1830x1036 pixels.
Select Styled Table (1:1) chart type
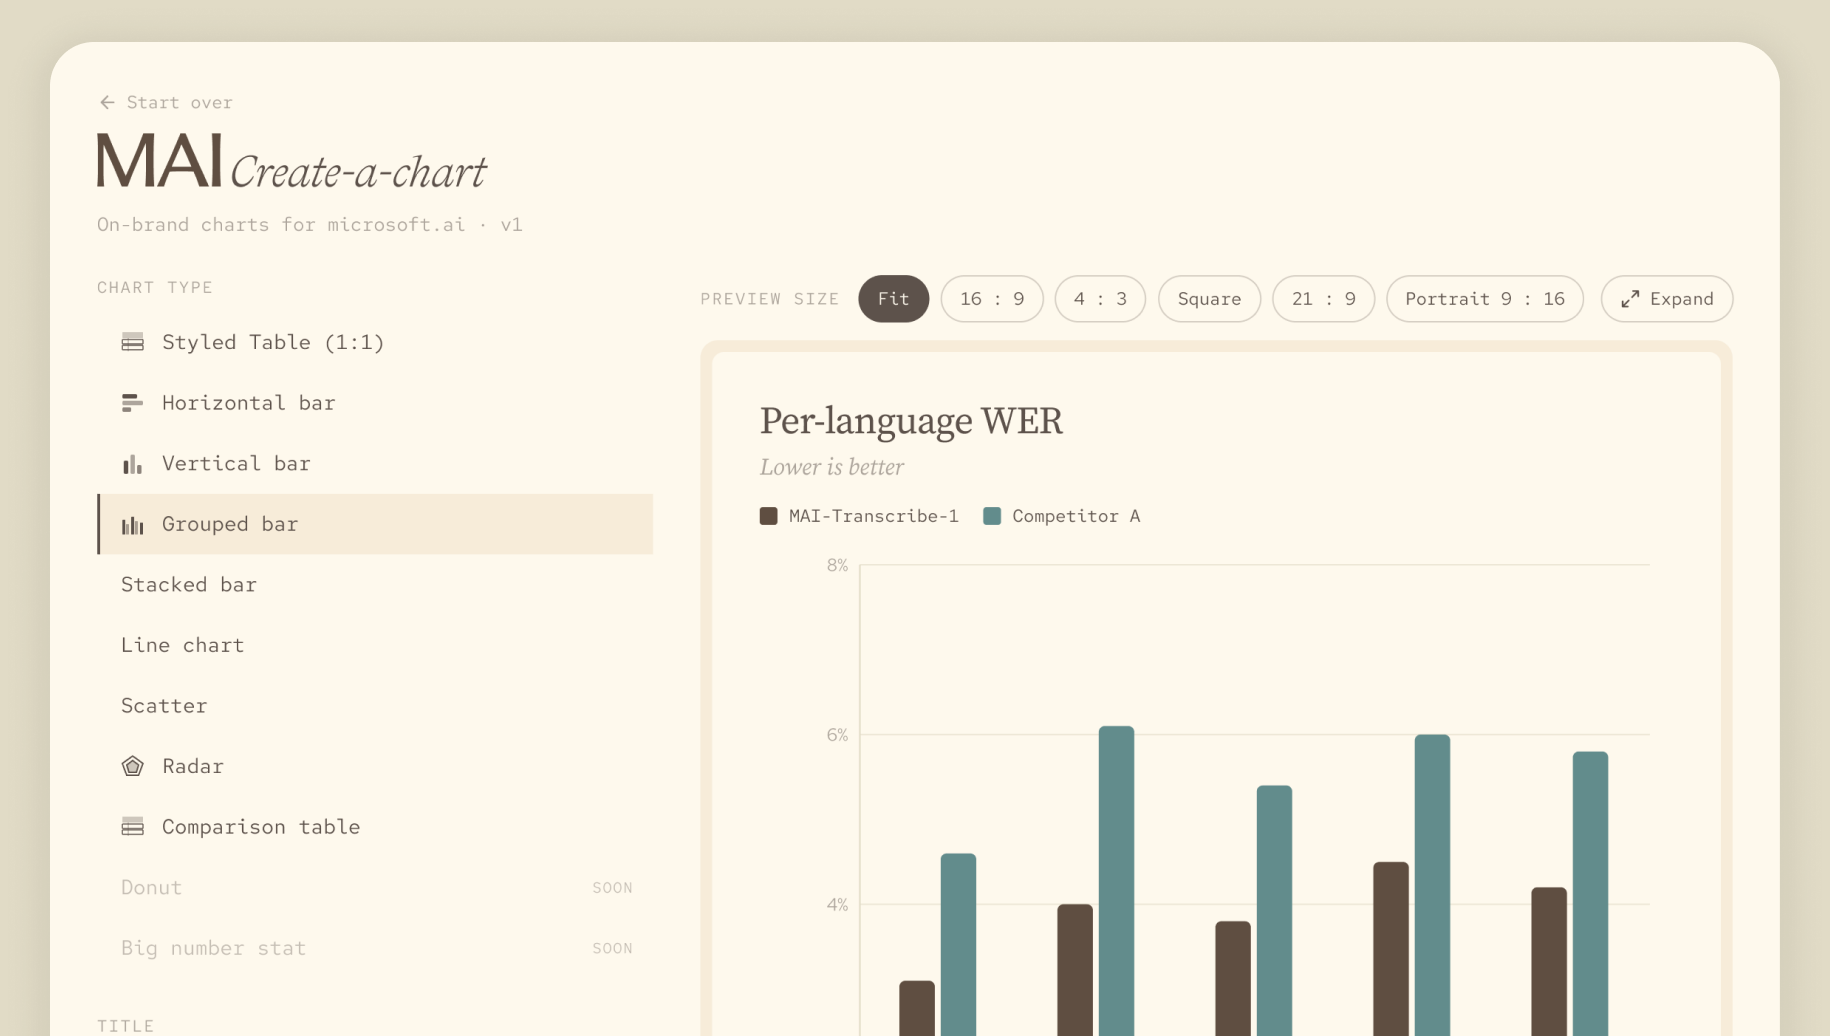pos(375,342)
